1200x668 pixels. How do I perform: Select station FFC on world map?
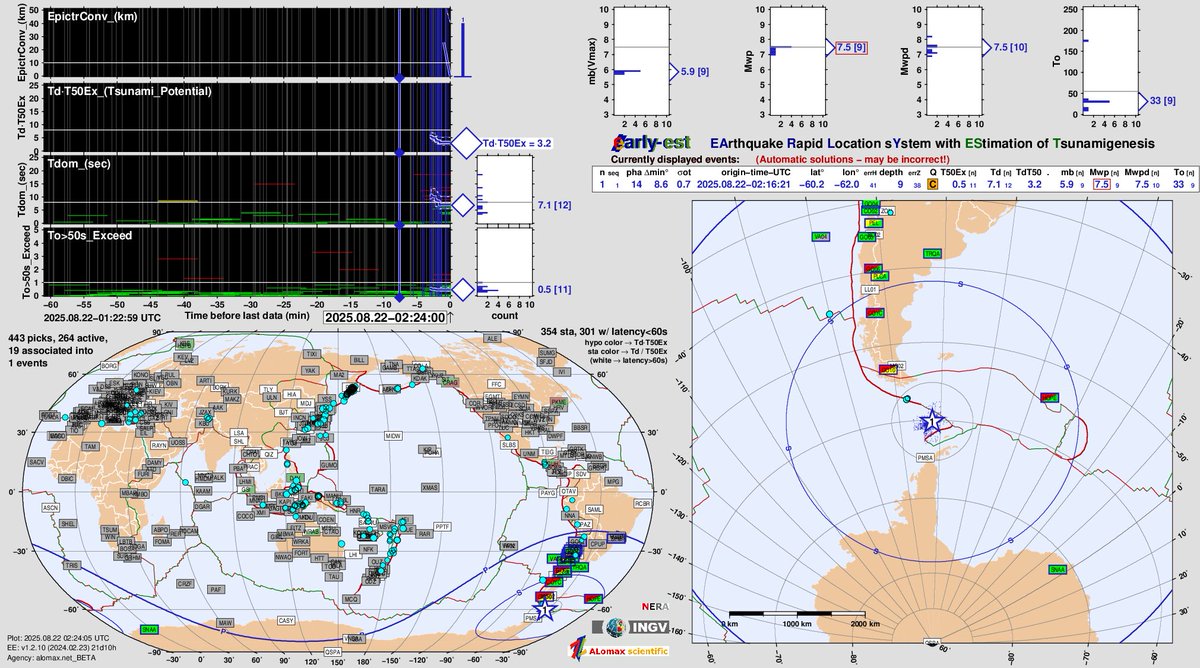[495, 383]
